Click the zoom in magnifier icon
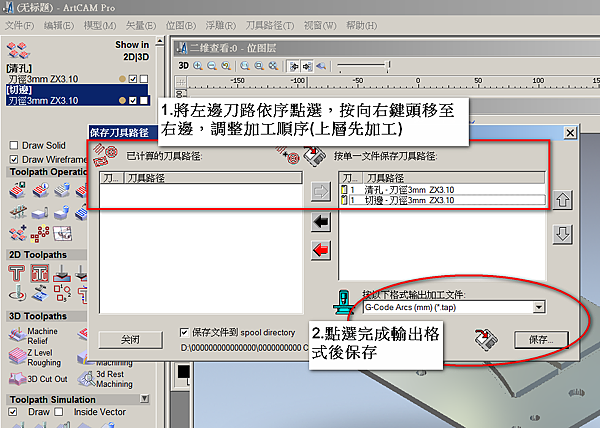This screenshot has height=428, width=600. pos(198,66)
